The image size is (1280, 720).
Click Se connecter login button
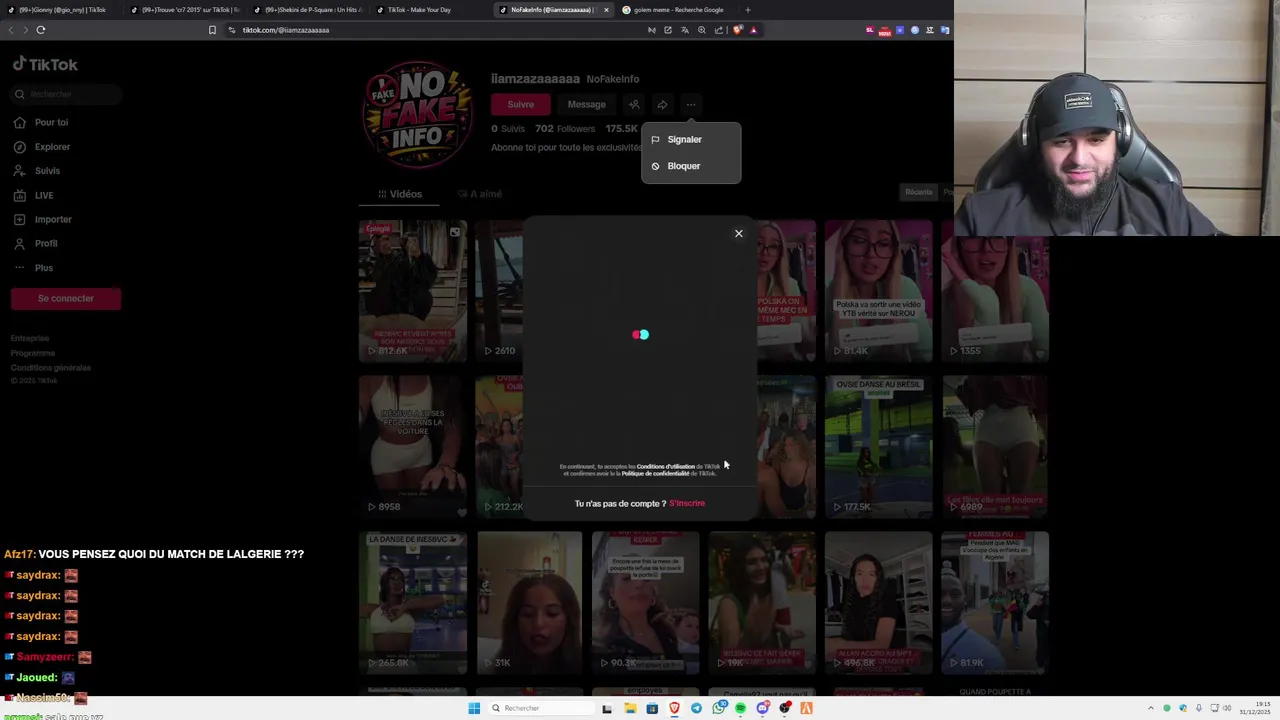click(66, 298)
